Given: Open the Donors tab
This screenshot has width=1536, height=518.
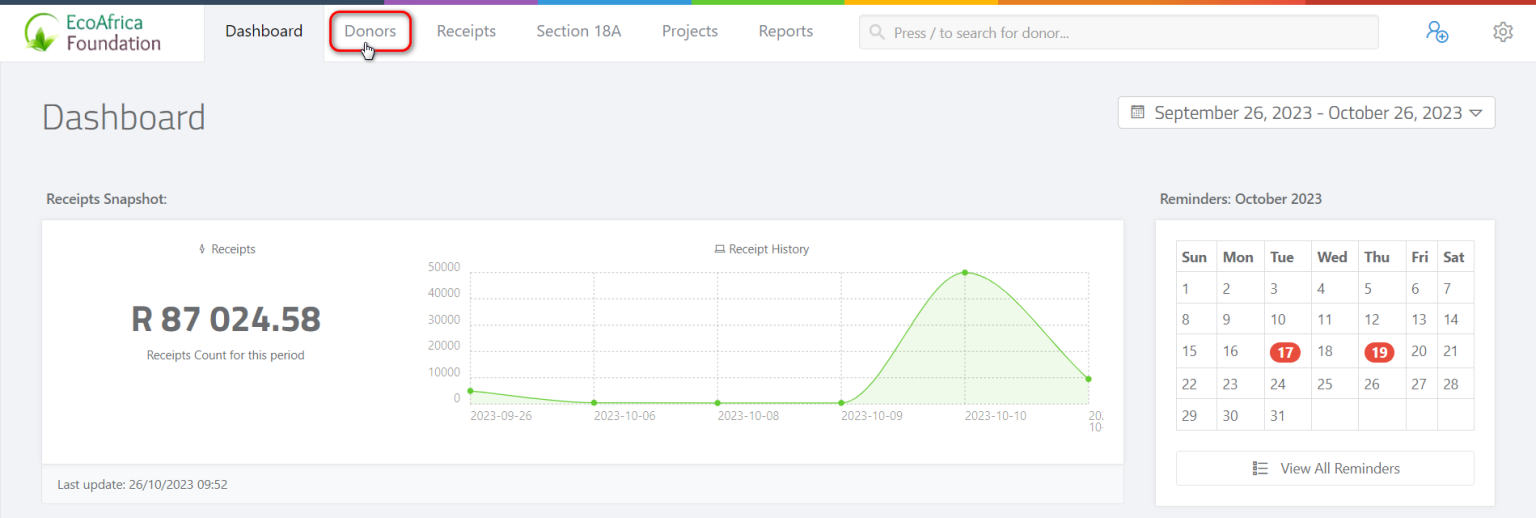Looking at the screenshot, I should click(x=370, y=31).
